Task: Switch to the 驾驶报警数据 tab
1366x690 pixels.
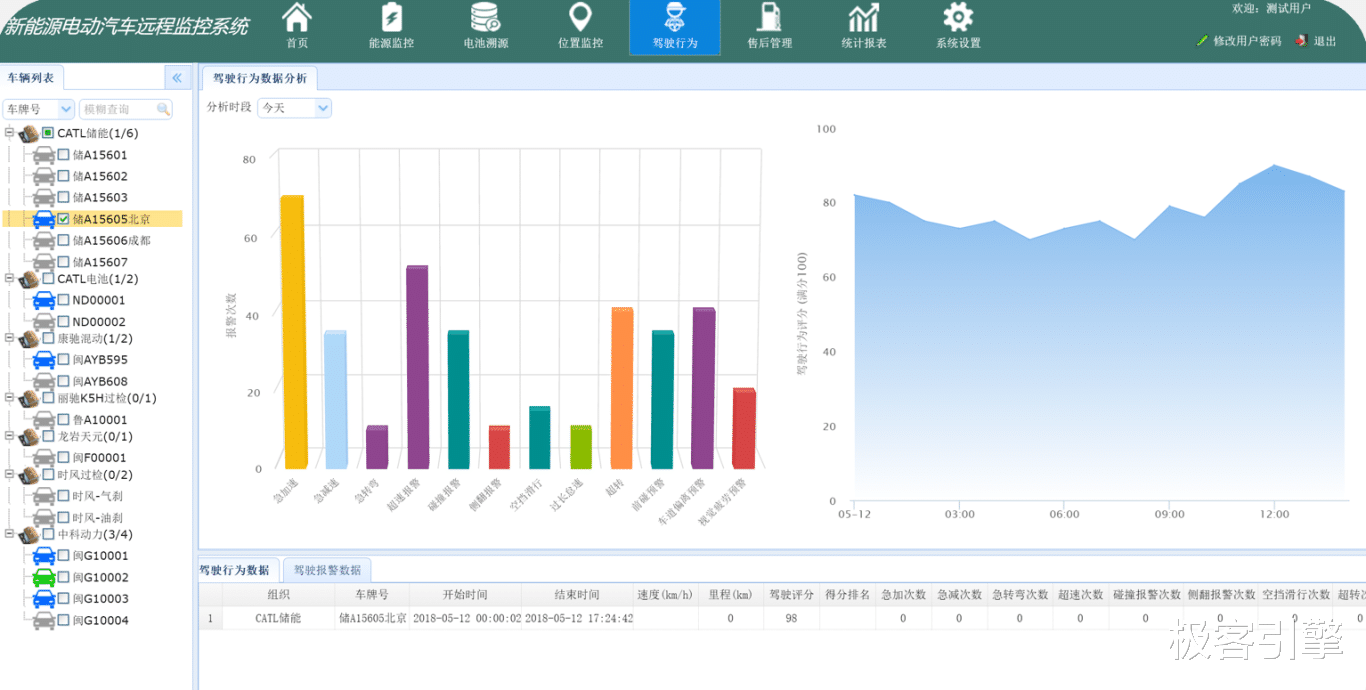Action: [327, 570]
